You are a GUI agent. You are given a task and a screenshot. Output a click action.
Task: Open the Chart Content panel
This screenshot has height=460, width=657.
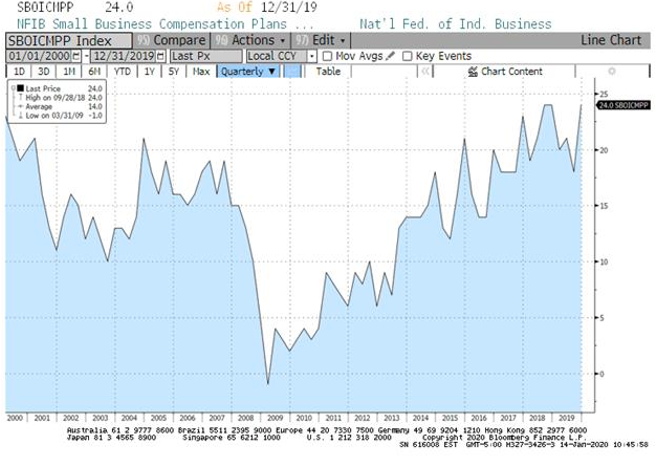(506, 72)
